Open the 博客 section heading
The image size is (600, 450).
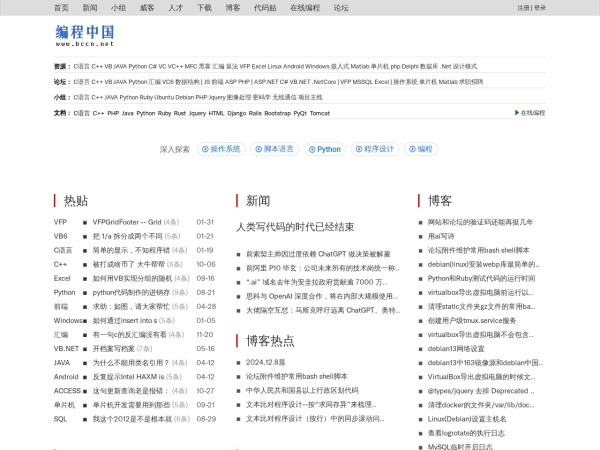440,200
